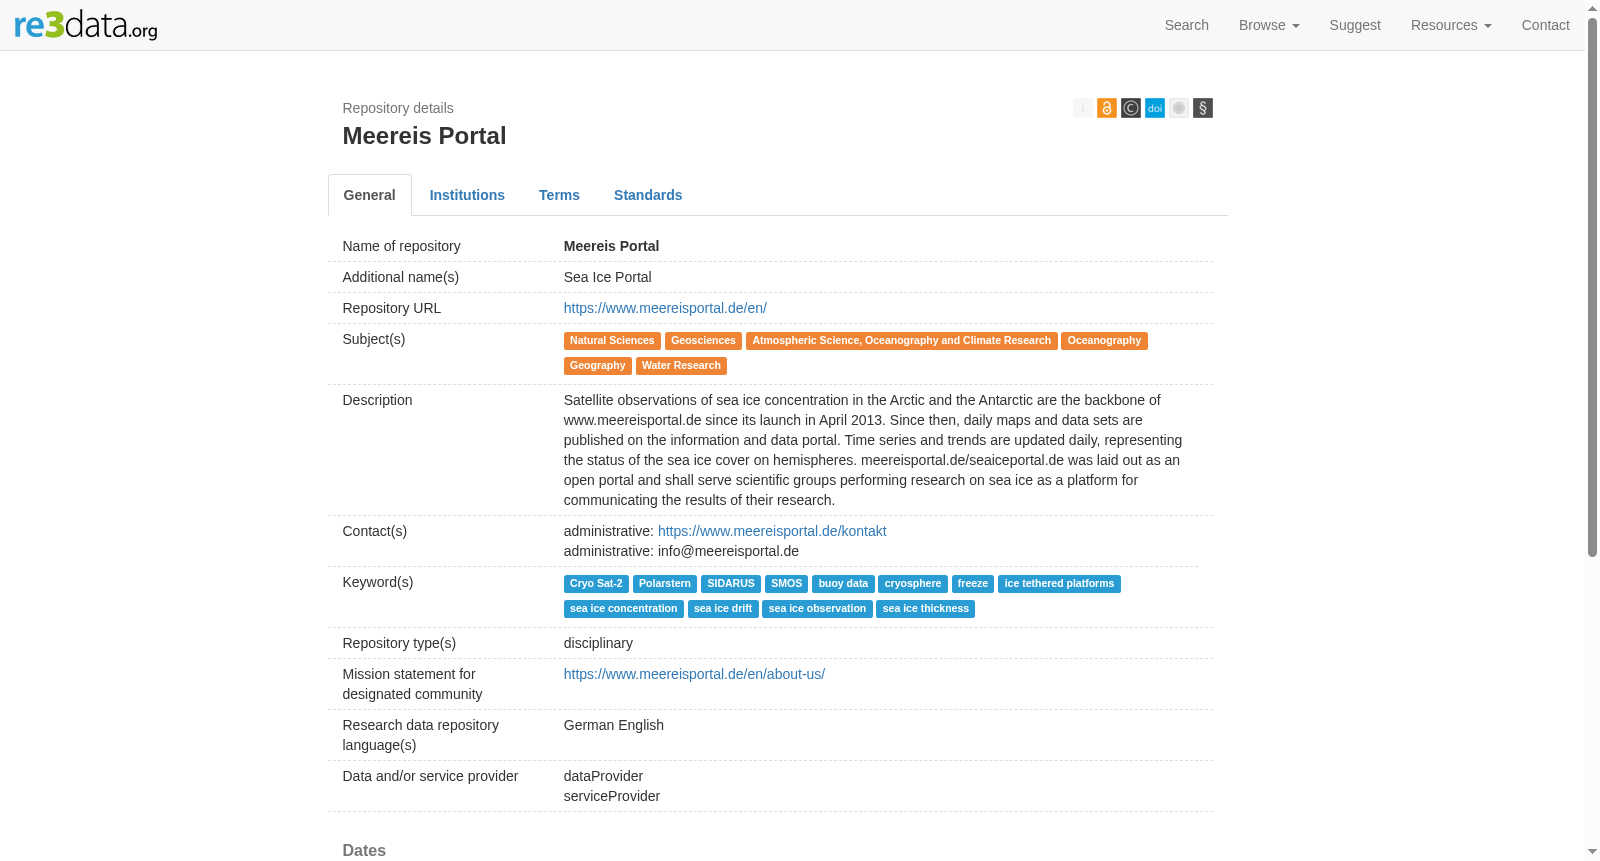Click the orange open access padlock badge

point(1107,108)
